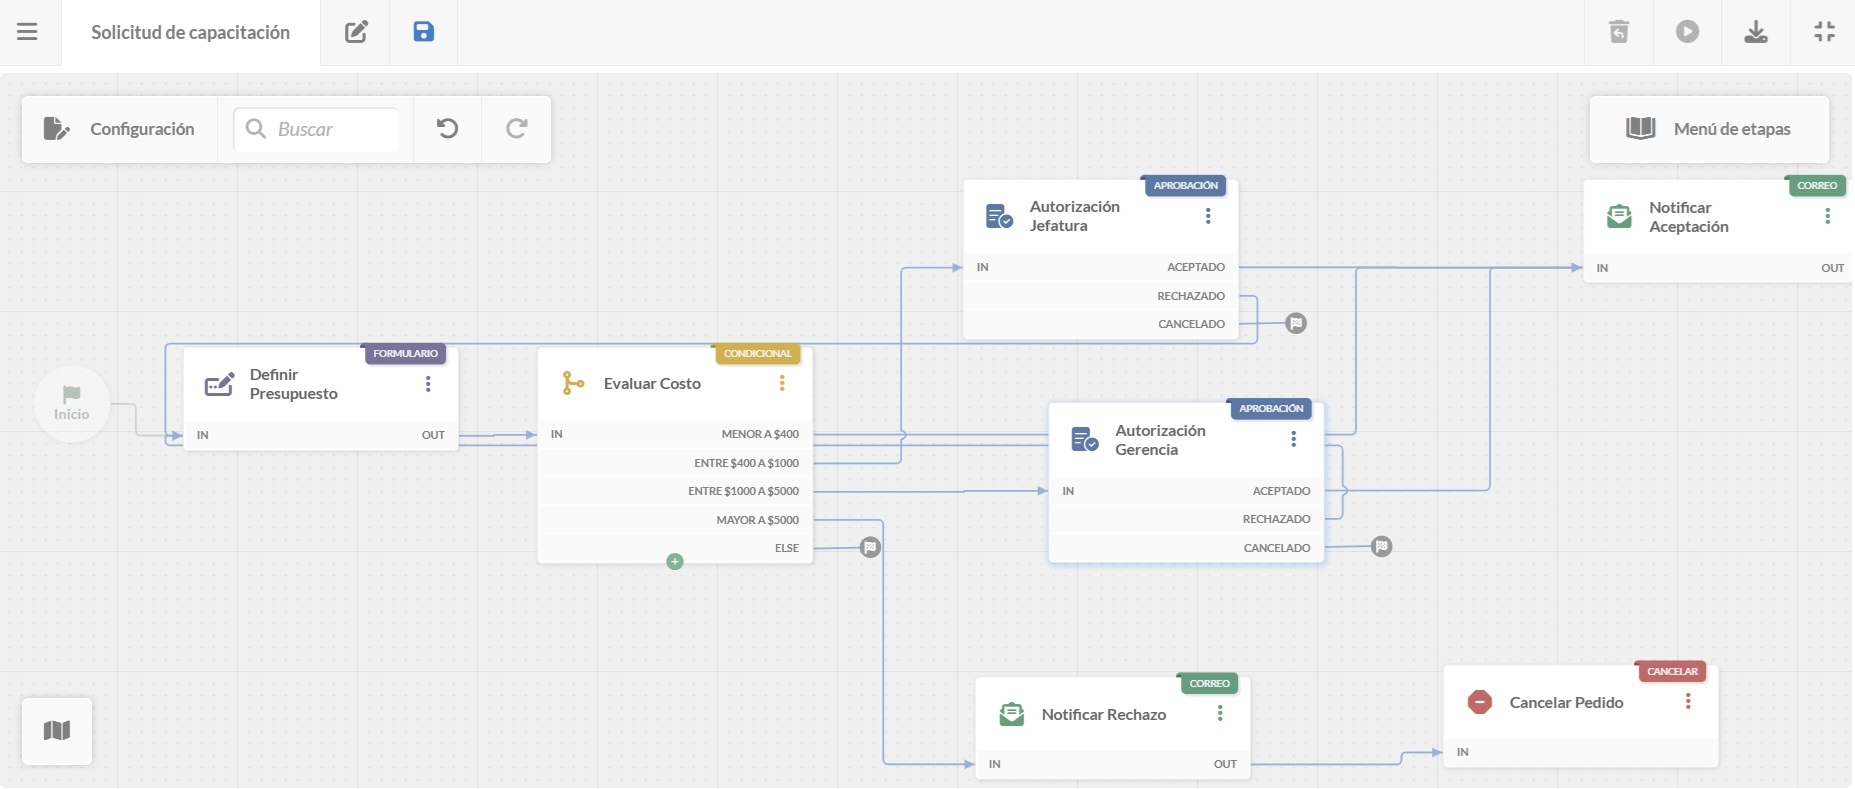The image size is (1855, 789).
Task: Click the CONDICIONAL tag badge
Action: pyautogui.click(x=757, y=354)
